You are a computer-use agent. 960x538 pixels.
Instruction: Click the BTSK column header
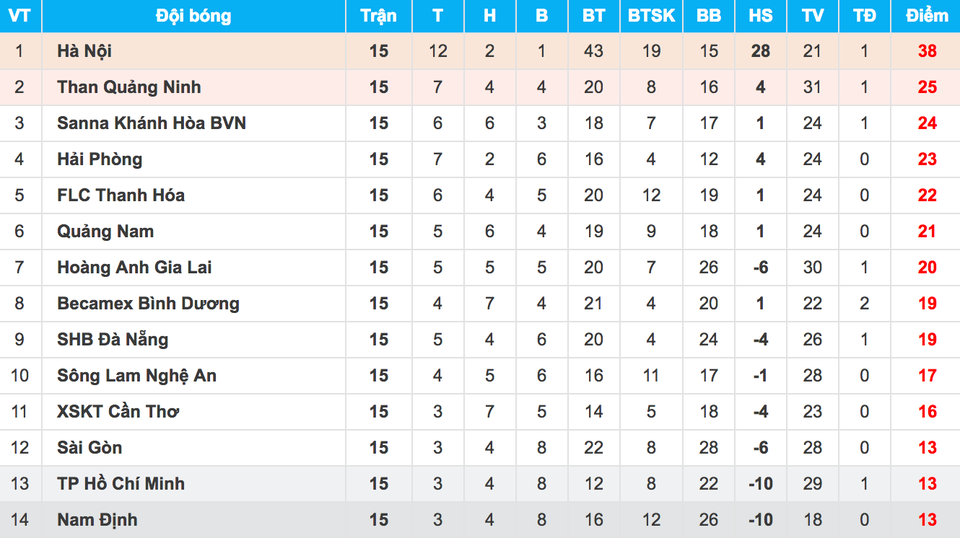[651, 16]
